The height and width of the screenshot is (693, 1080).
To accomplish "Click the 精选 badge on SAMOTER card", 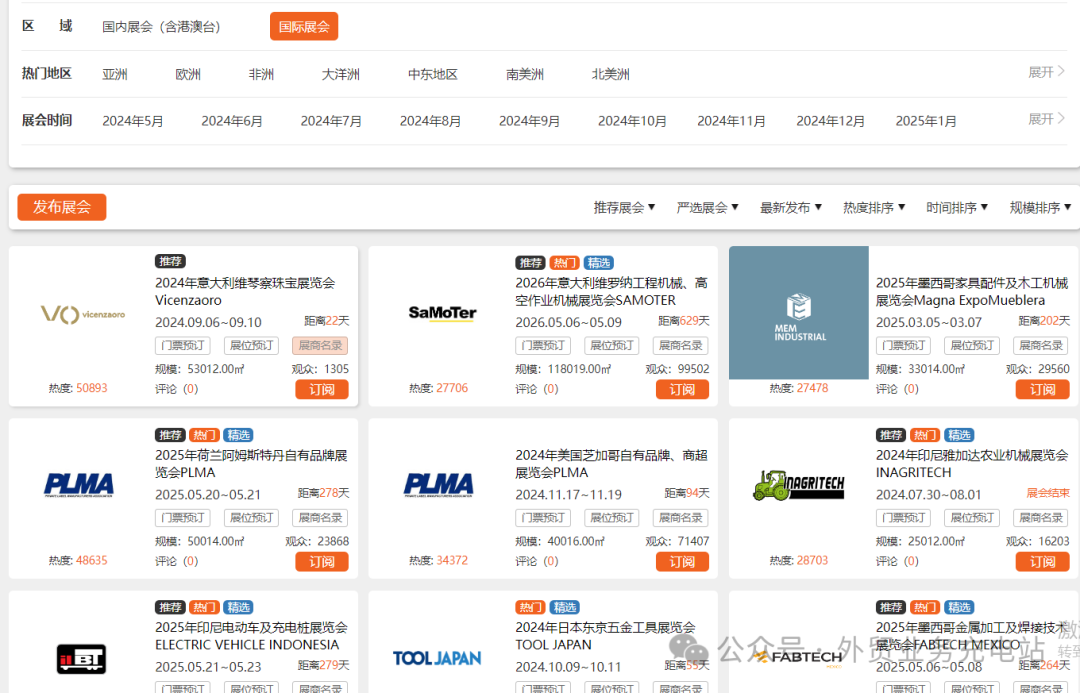I will (x=599, y=263).
